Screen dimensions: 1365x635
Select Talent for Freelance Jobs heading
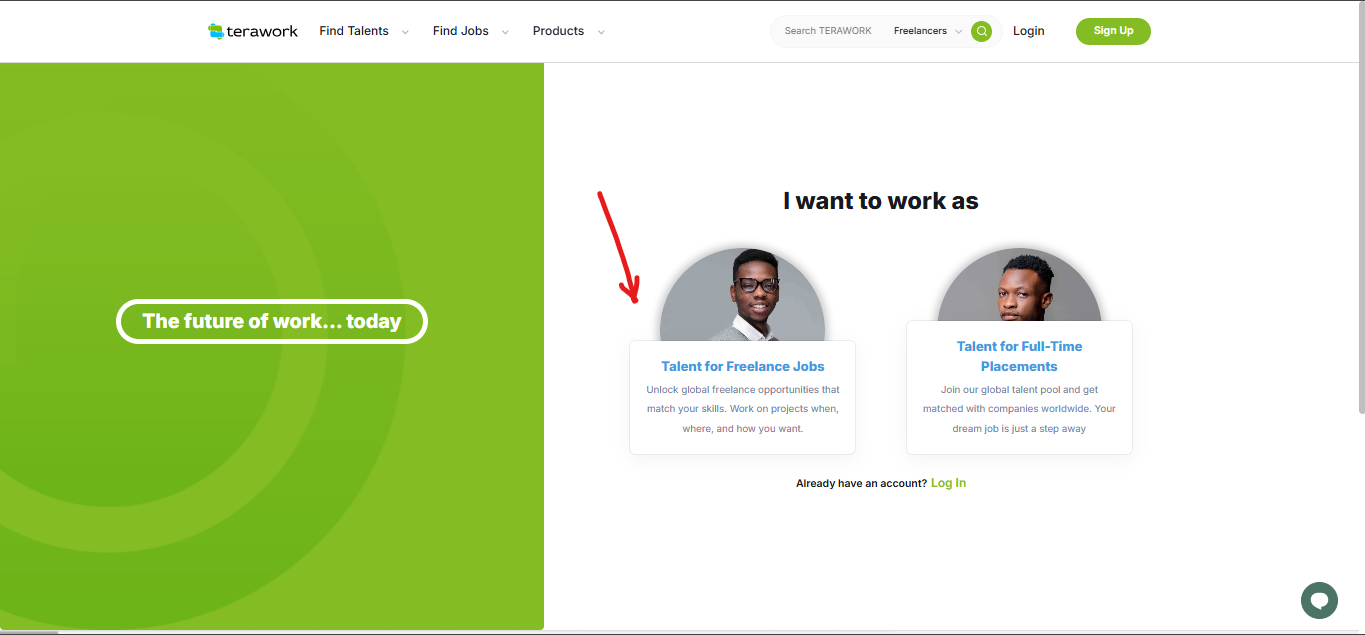click(743, 366)
